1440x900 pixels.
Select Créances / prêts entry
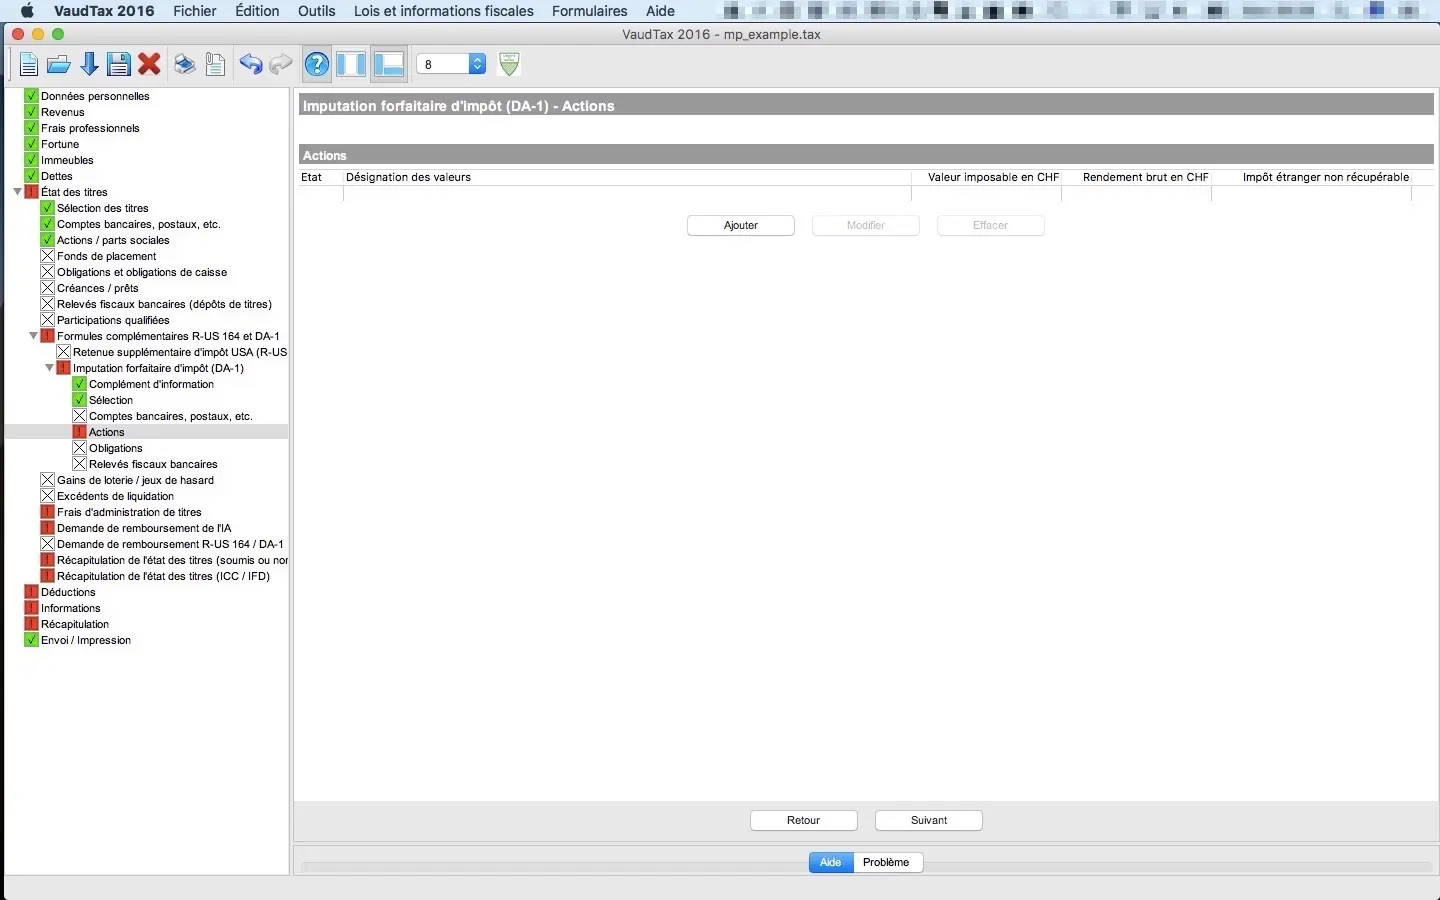(x=98, y=288)
